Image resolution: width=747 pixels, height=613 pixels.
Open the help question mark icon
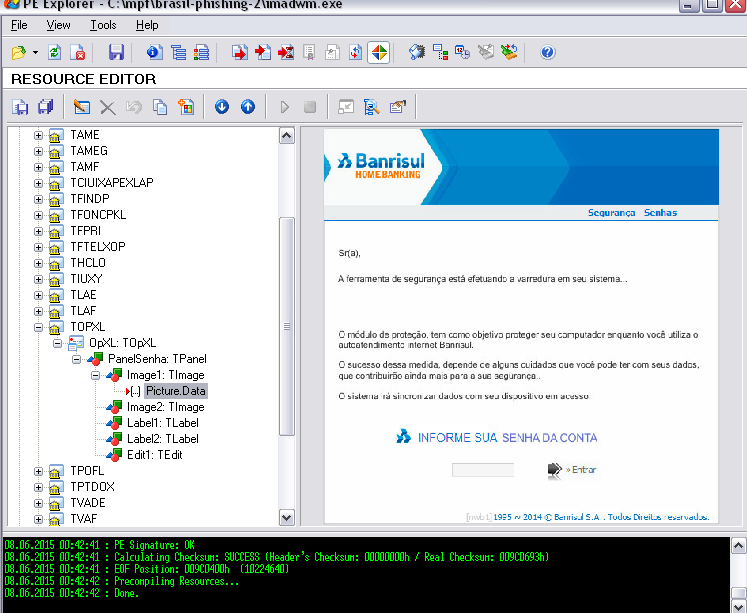(547, 52)
